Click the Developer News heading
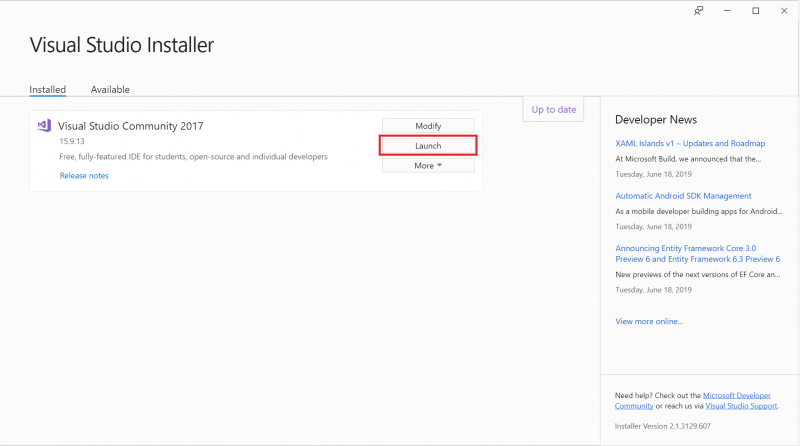Image resolution: width=800 pixels, height=446 pixels. tap(656, 119)
